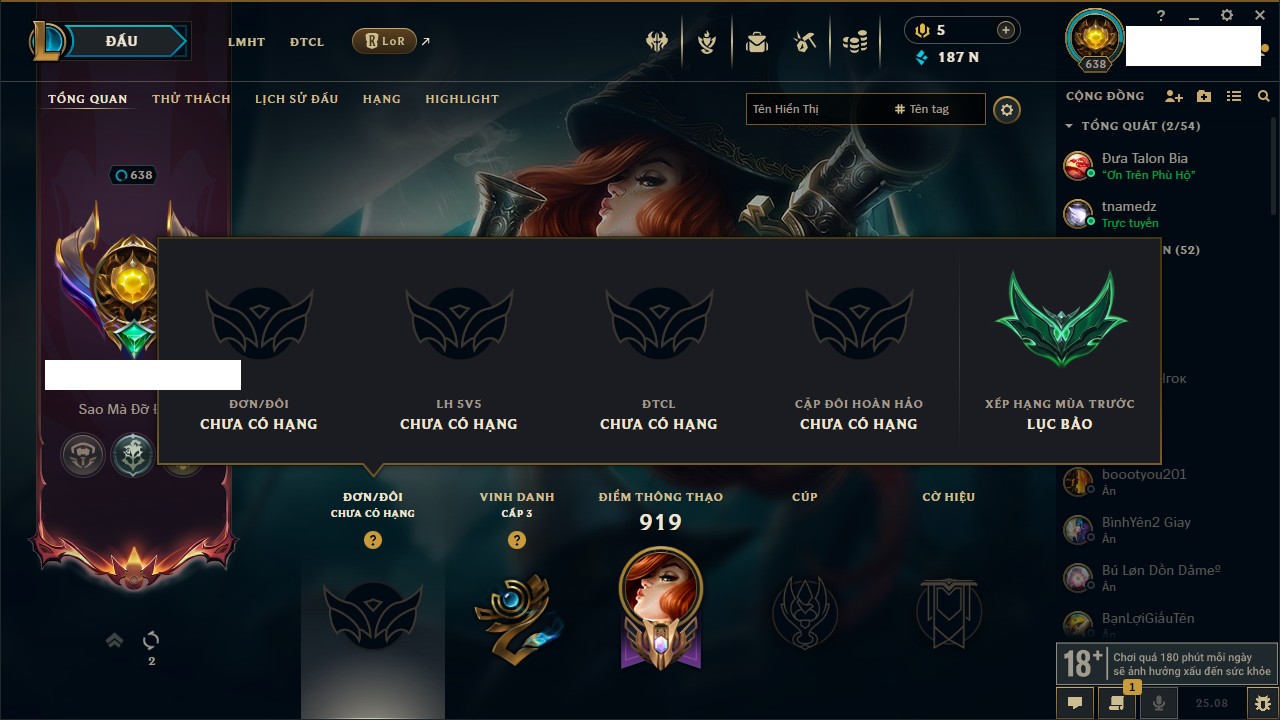Open the Store coins icon
Screen dimensions: 1280x720
[x=855, y=42]
